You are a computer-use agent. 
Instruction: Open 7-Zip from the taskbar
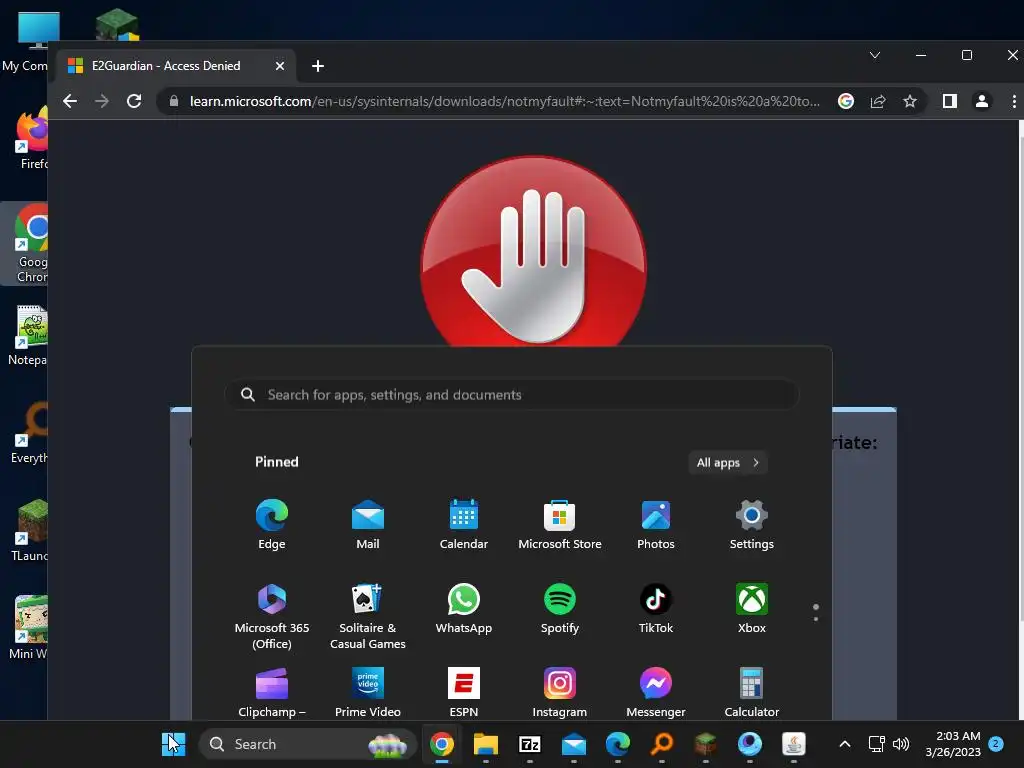(x=530, y=744)
